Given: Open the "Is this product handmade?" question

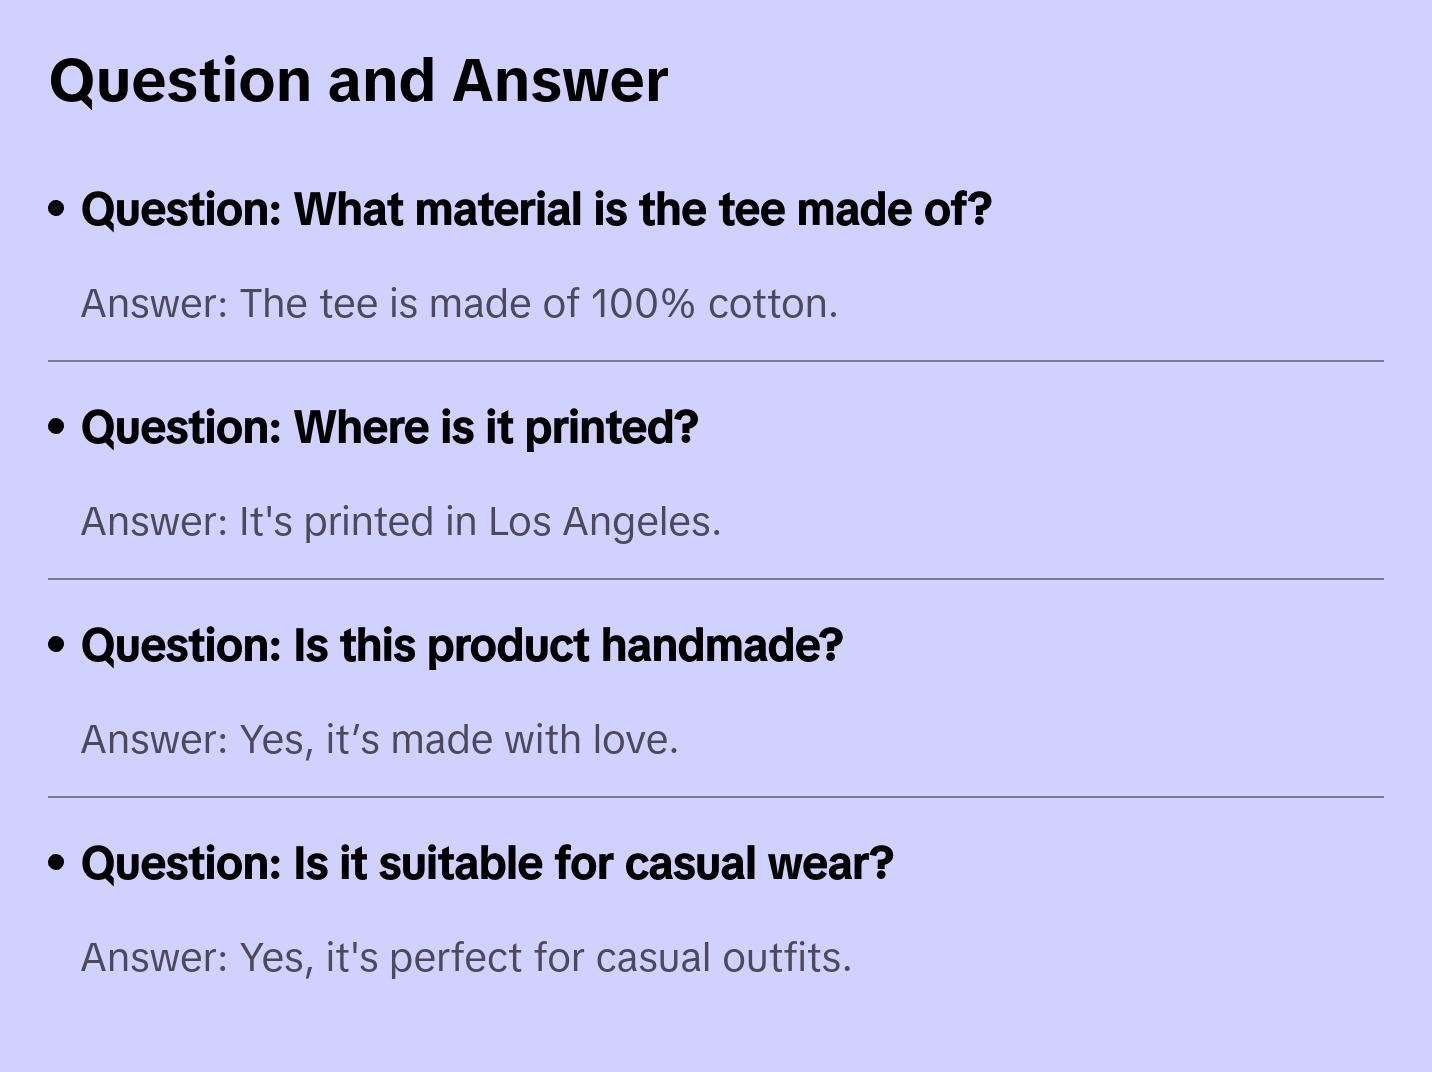Looking at the screenshot, I should point(462,646).
